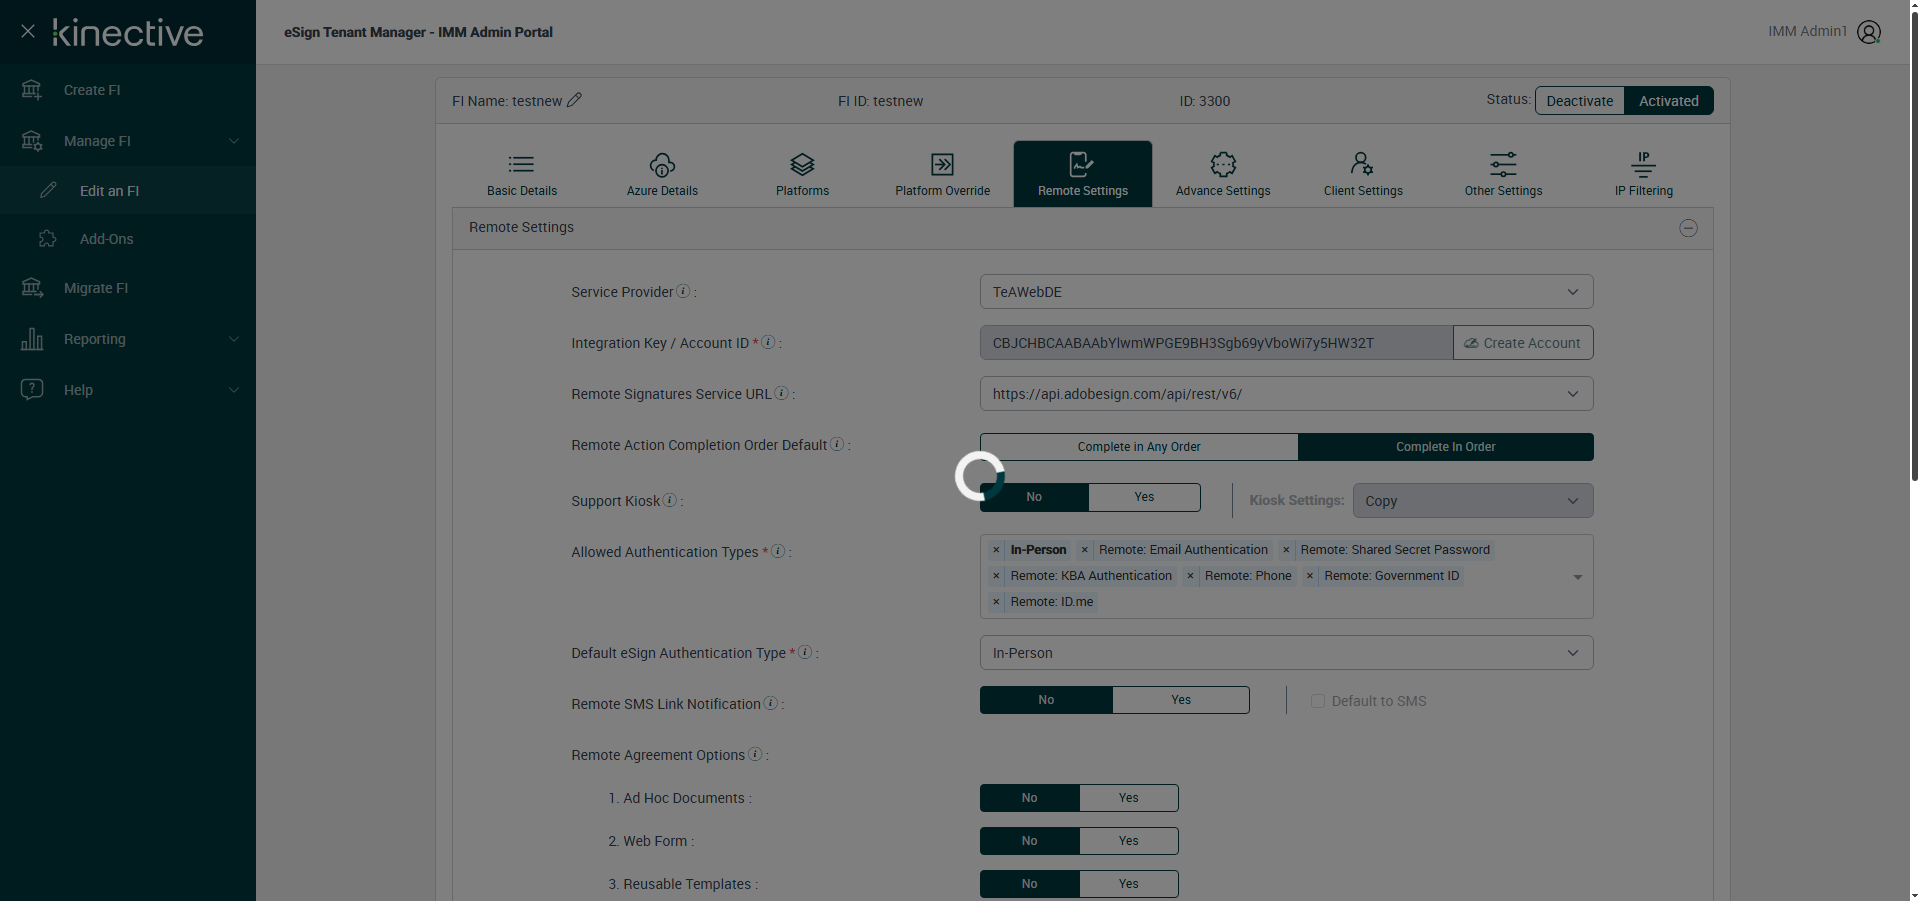Check the Default to SMS checkbox

click(1318, 701)
